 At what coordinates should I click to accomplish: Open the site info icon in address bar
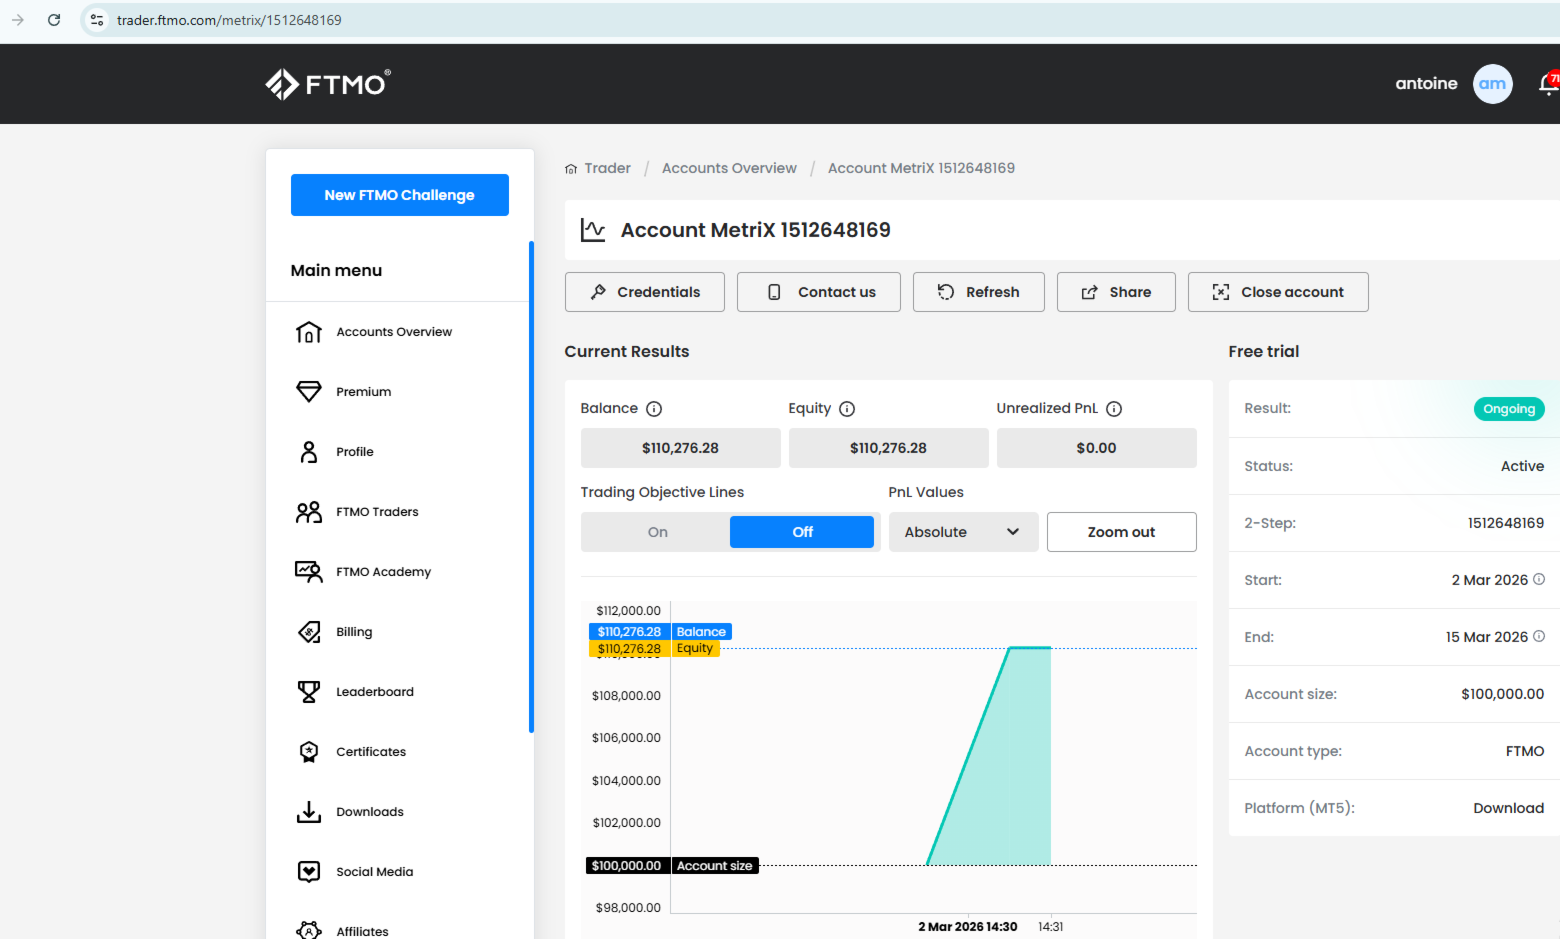point(97,20)
